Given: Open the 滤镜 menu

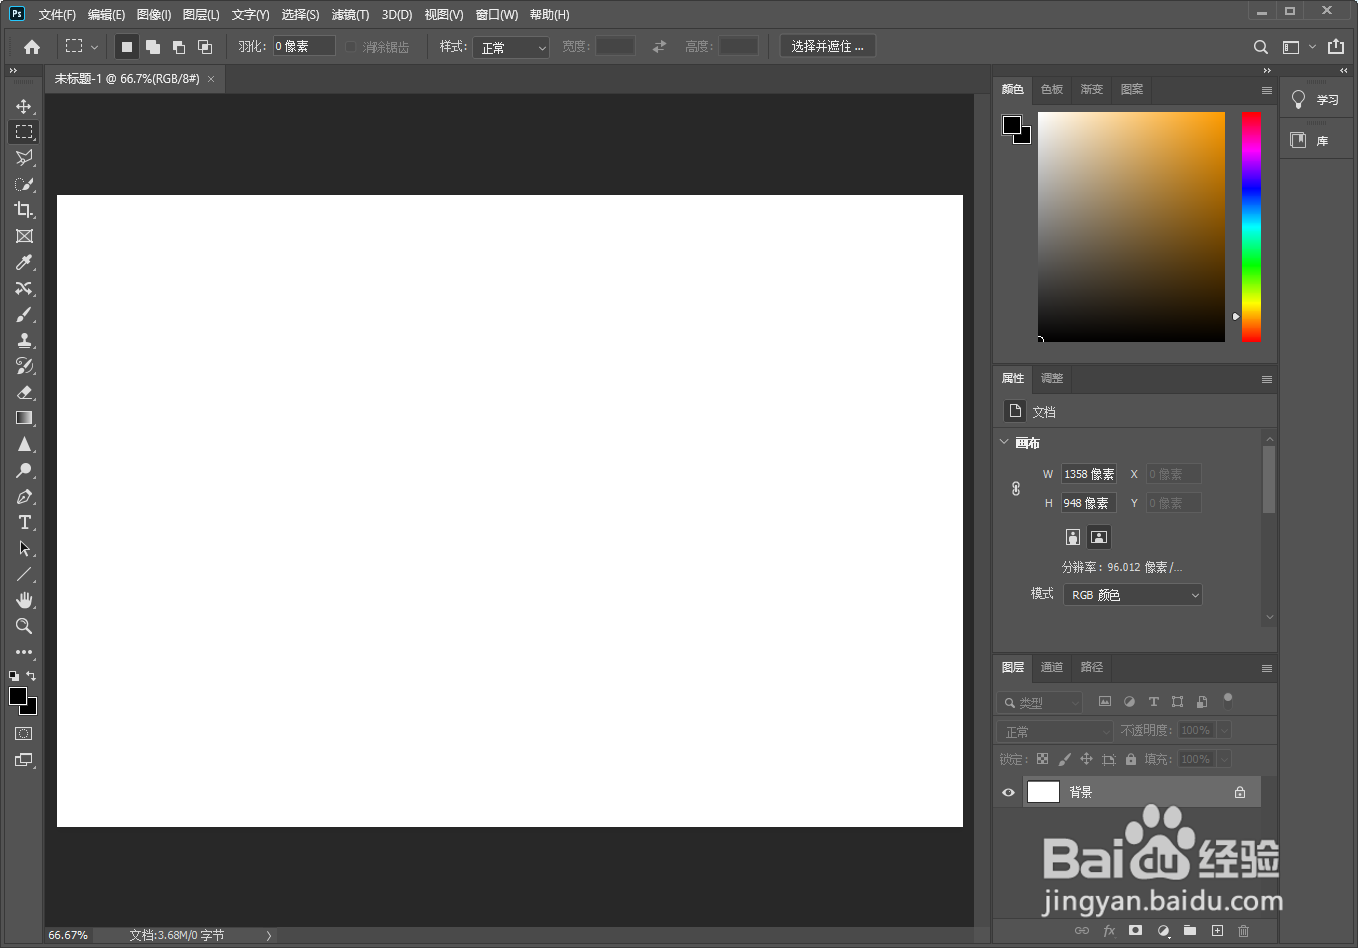Looking at the screenshot, I should click(x=349, y=14).
